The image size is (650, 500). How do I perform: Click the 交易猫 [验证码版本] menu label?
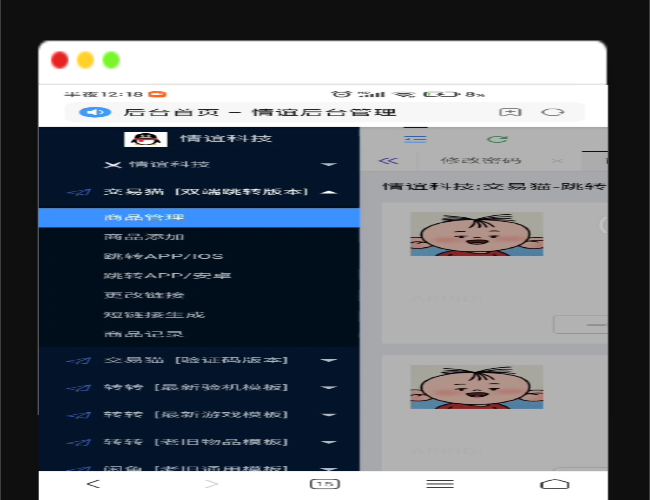click(x=196, y=360)
